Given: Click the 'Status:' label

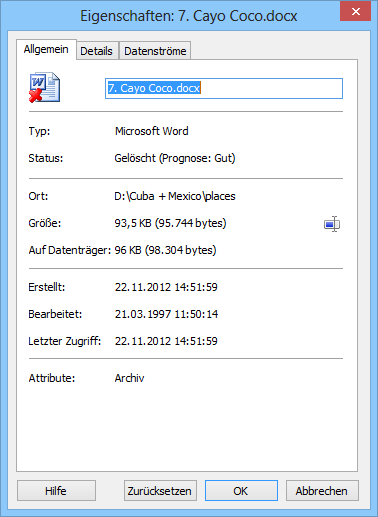Looking at the screenshot, I should pyautogui.click(x=46, y=158).
